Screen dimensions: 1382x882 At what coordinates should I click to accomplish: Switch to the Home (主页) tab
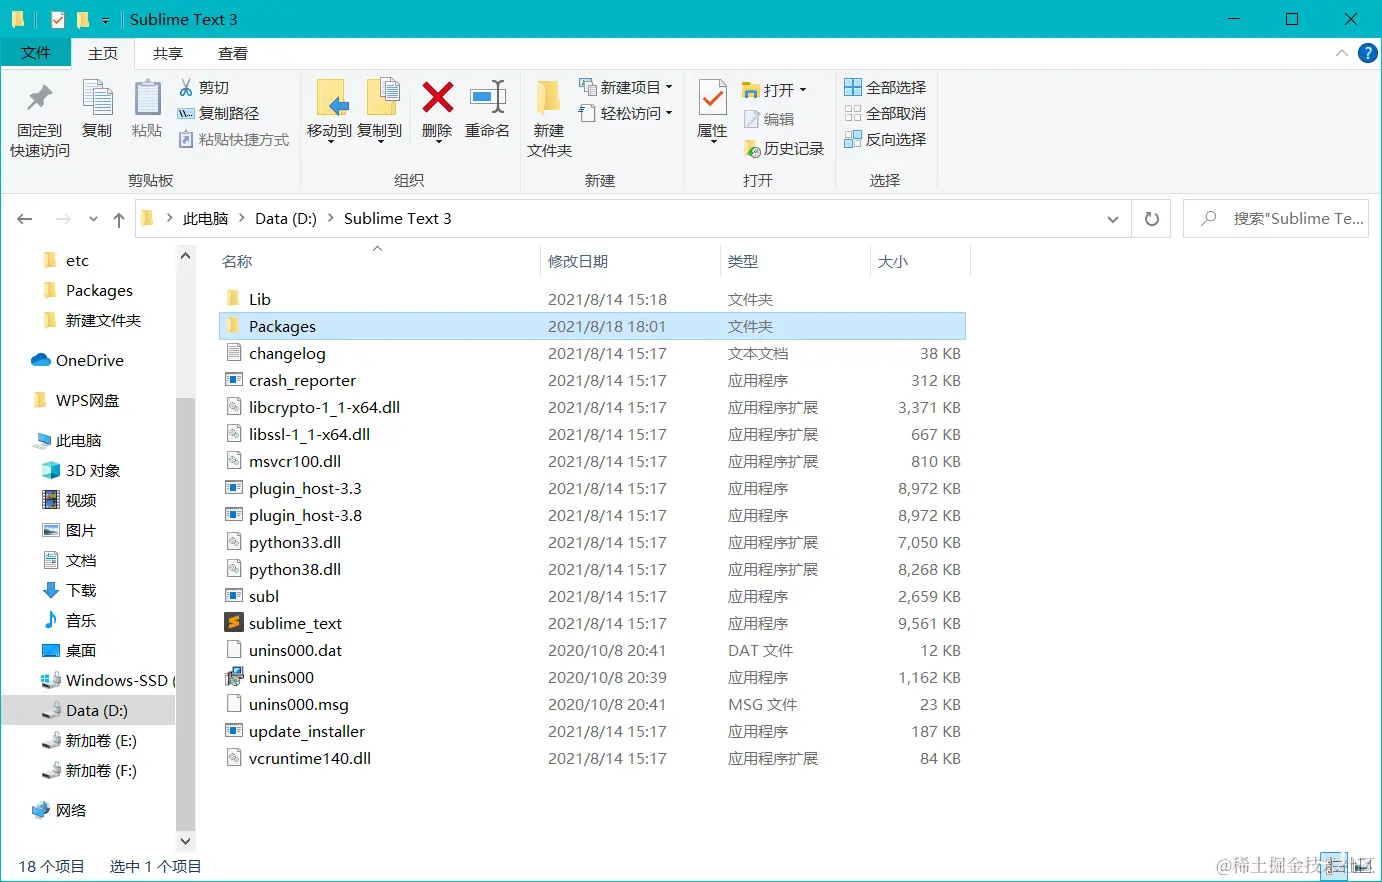coord(103,53)
